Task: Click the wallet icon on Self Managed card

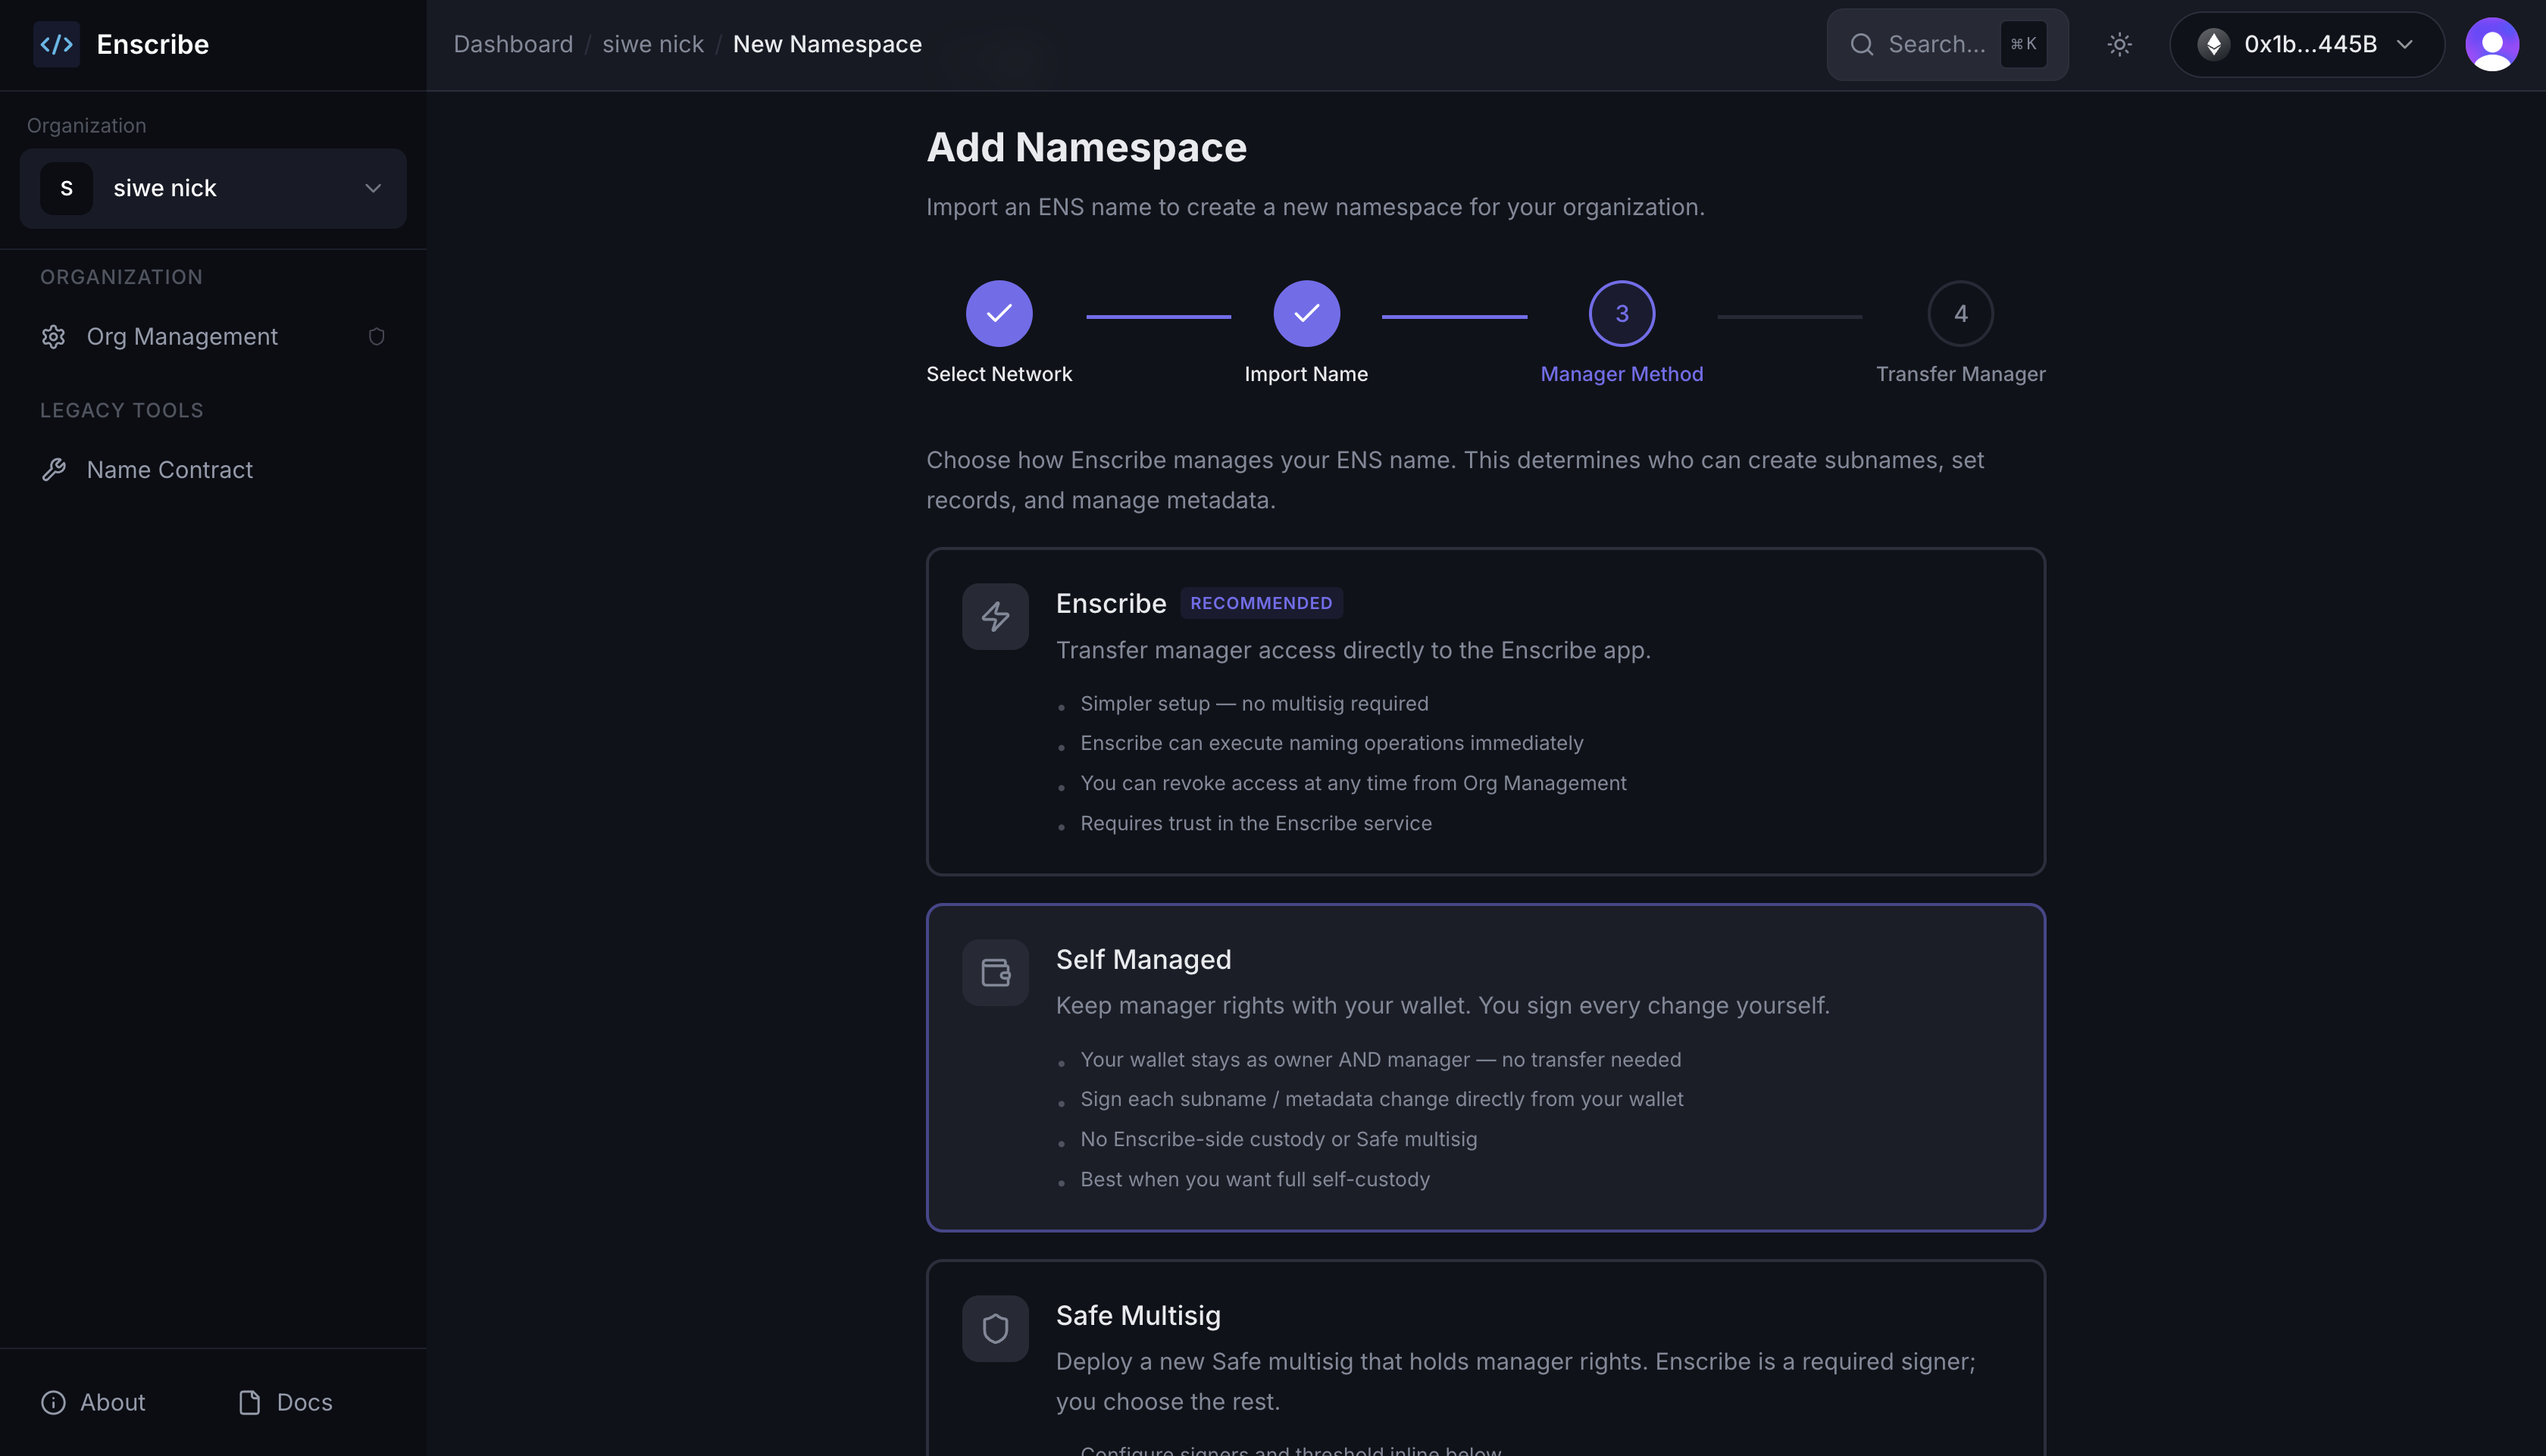Action: coord(995,972)
